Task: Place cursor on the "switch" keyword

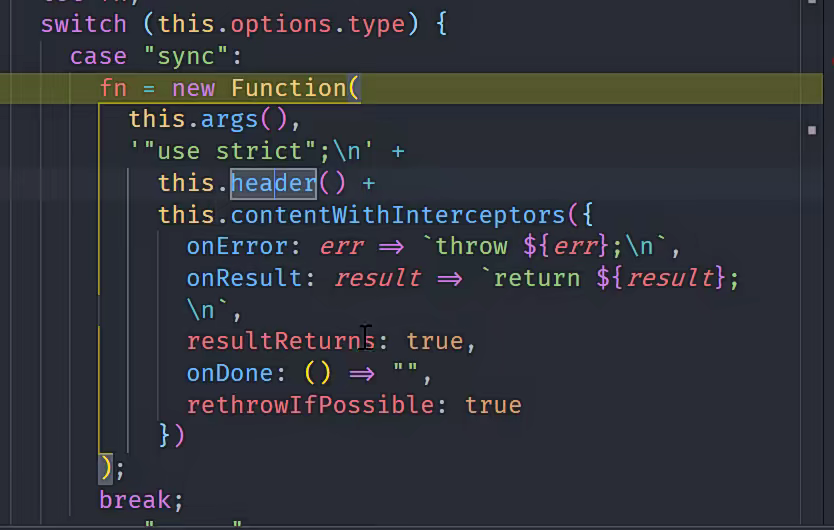Action: click(x=83, y=23)
